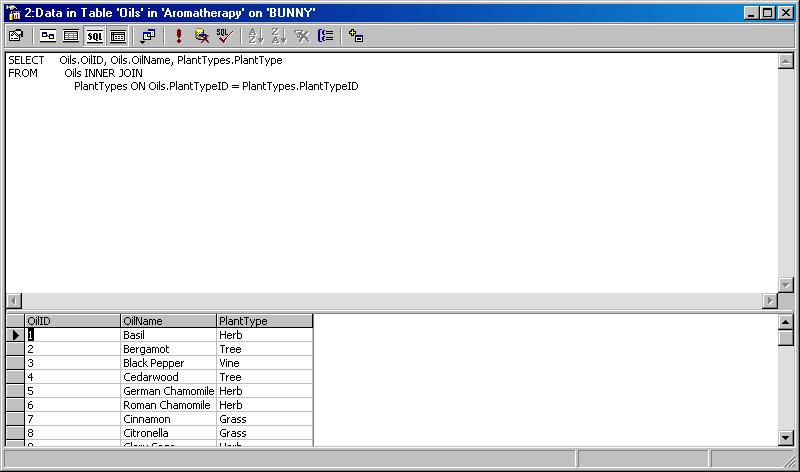The height and width of the screenshot is (472, 800).
Task: Click the Cancel execution toolbar icon
Action: [x=202, y=36]
